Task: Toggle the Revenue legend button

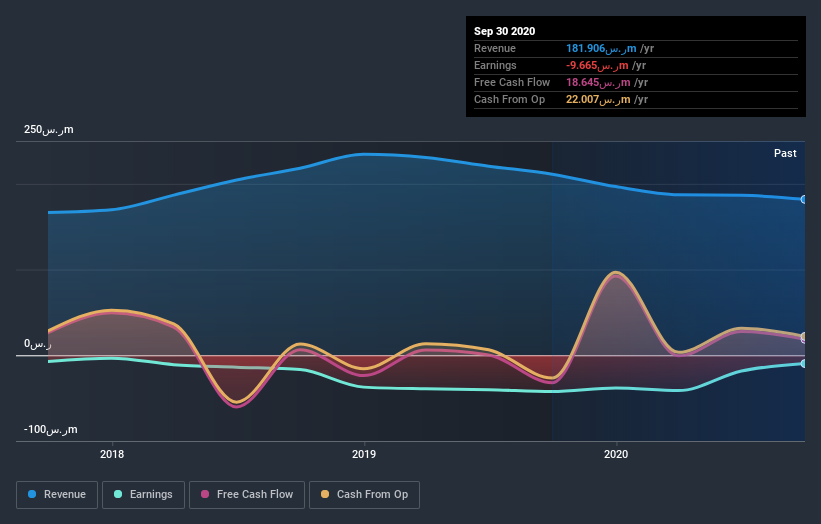Action: [57, 495]
